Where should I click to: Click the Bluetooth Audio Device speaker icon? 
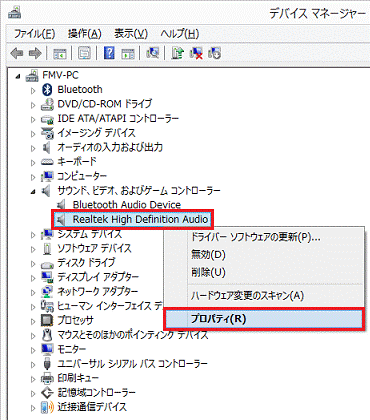pos(61,205)
